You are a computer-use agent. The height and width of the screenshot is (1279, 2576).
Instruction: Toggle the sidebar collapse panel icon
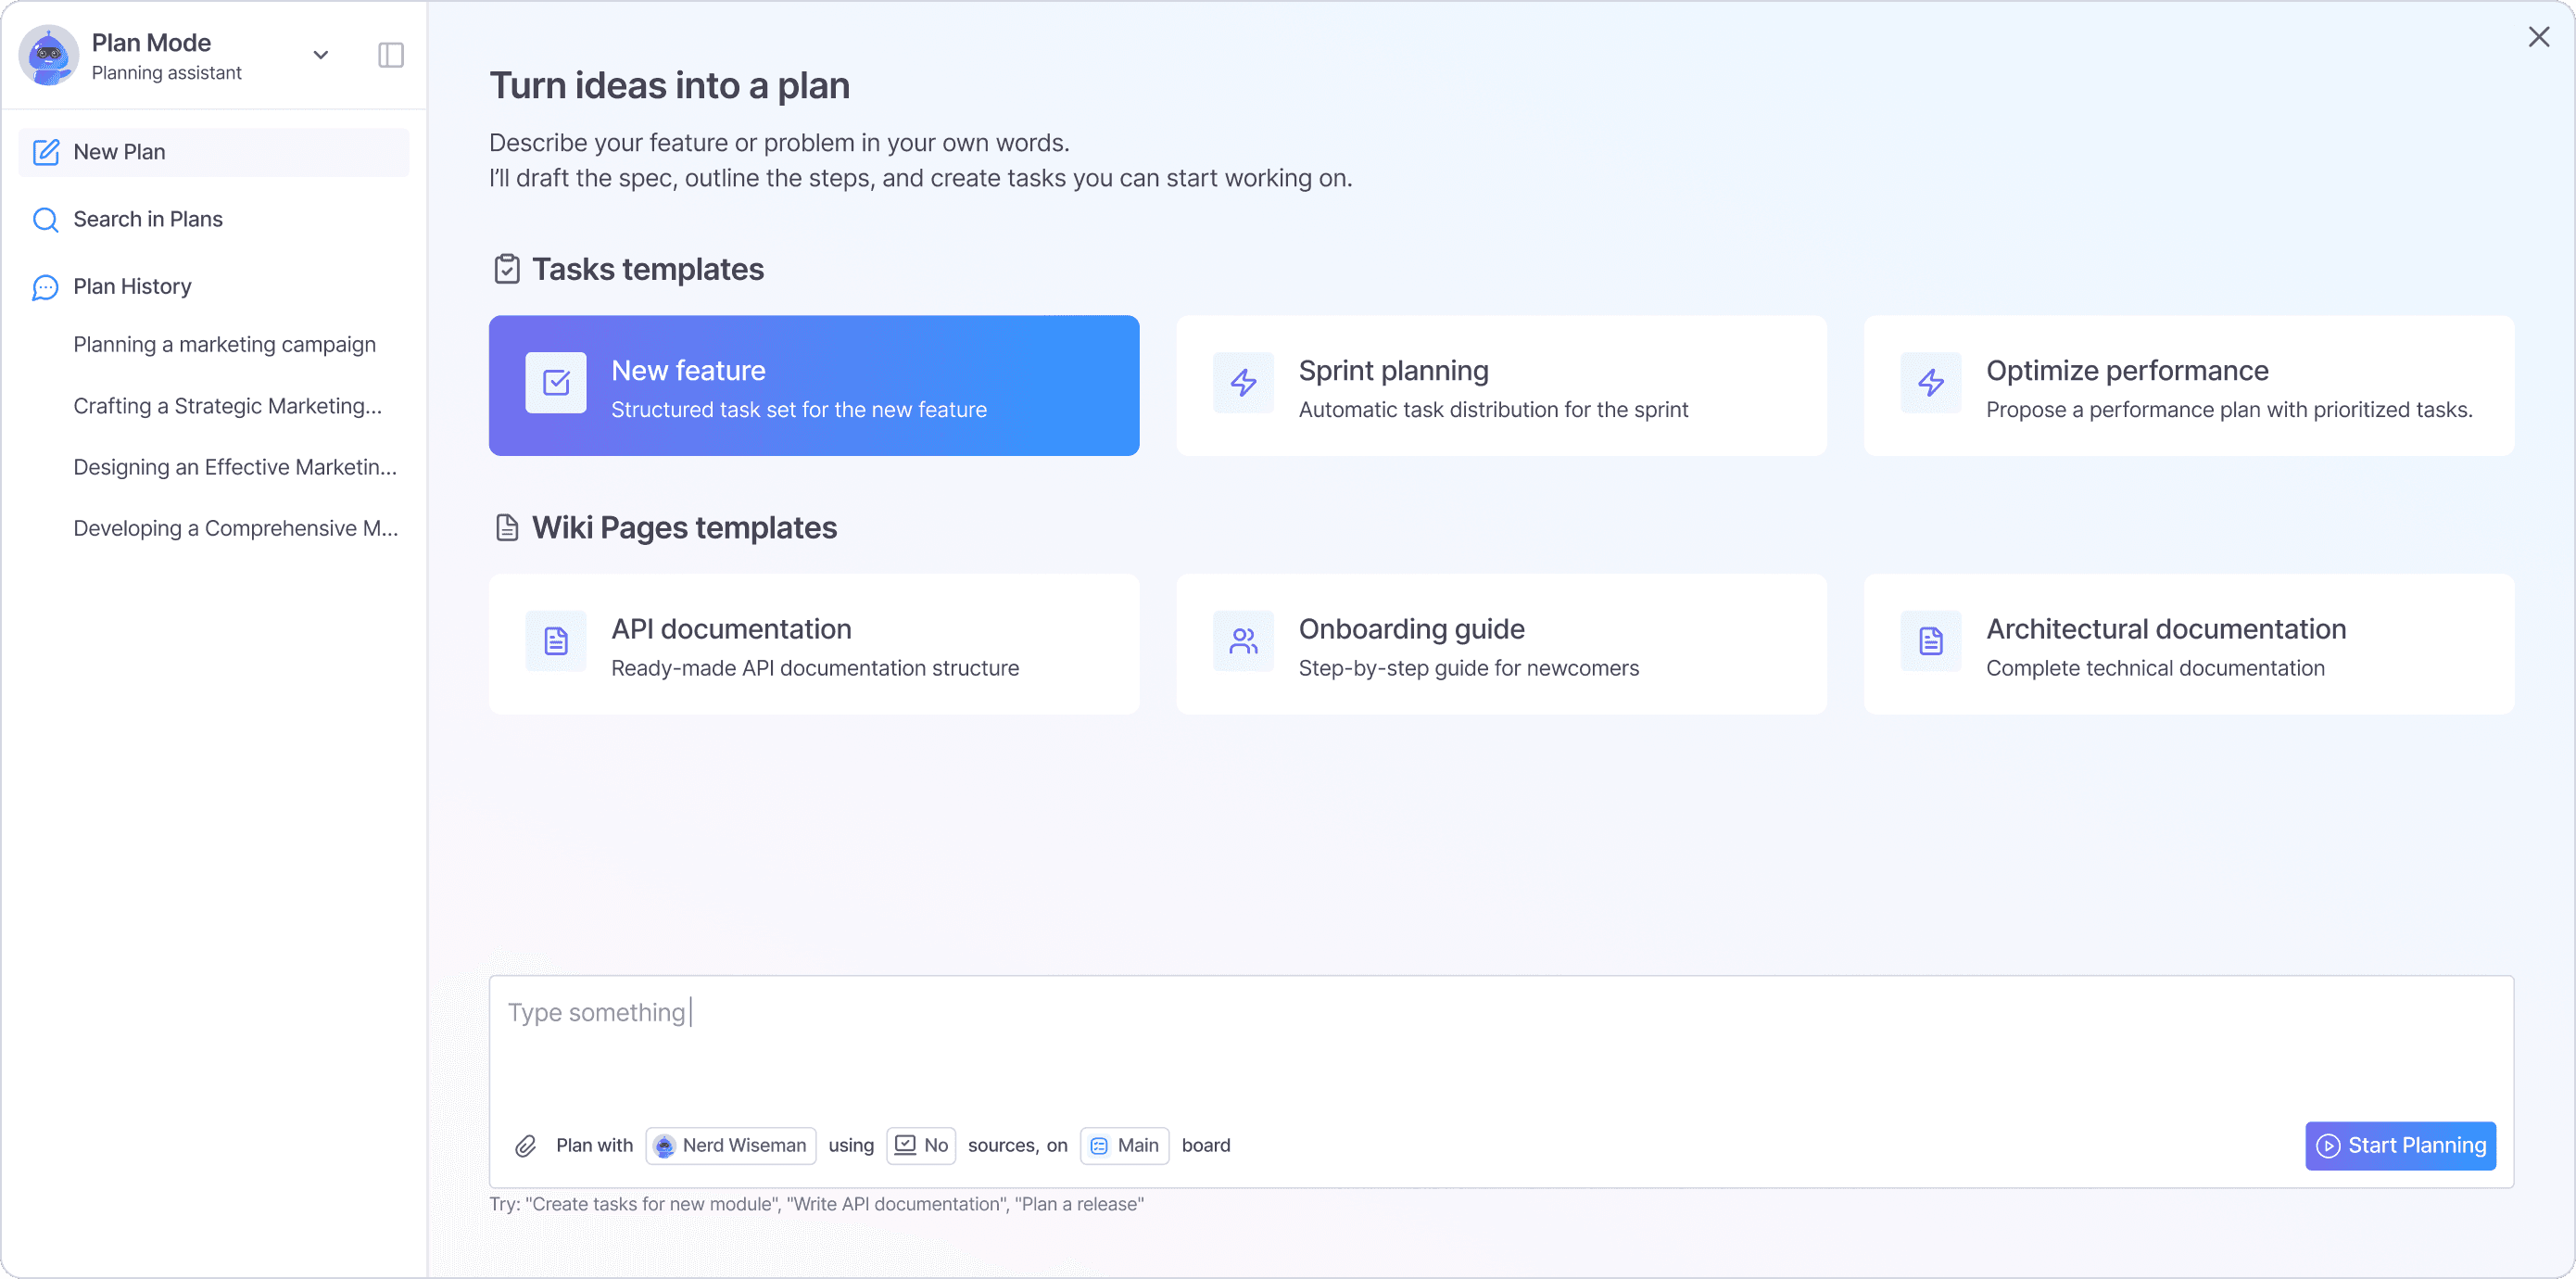391,55
